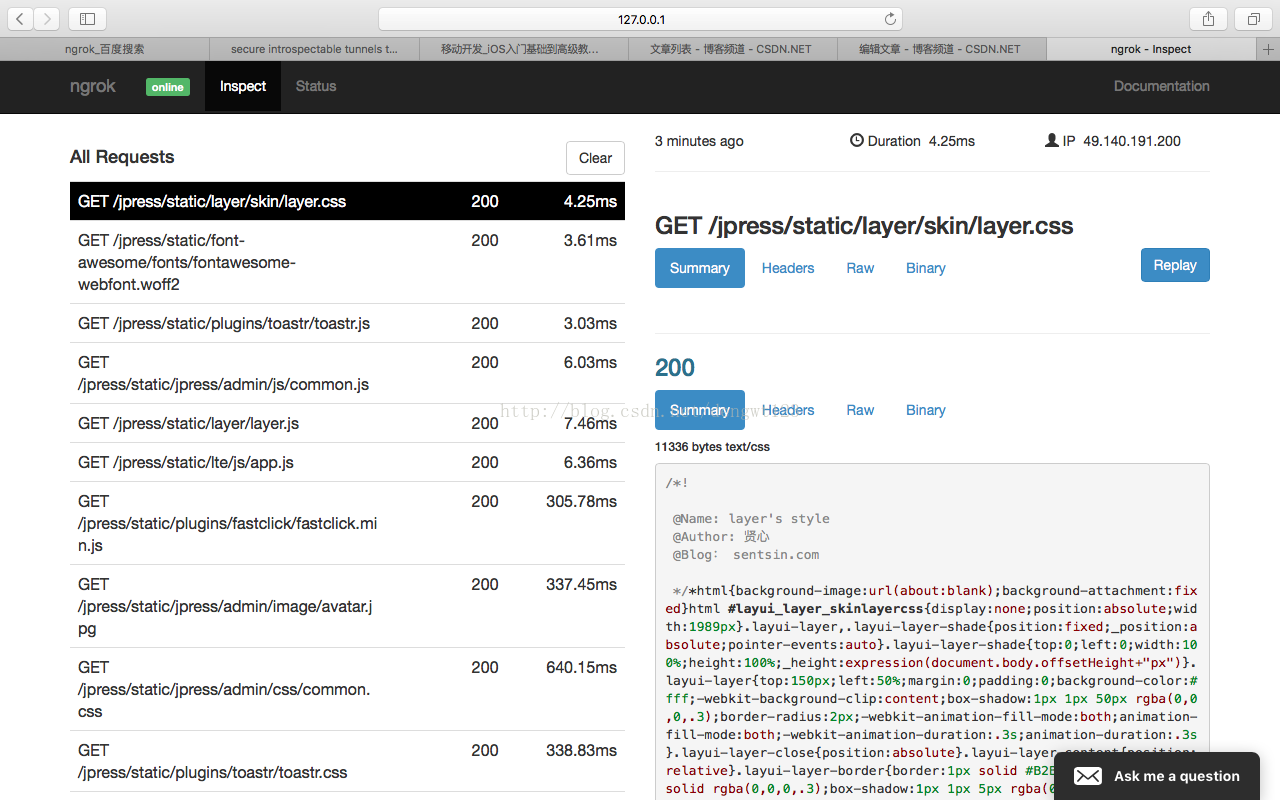Select the fastclick.min.js request row
Screen dimensions: 1280x800
click(347, 523)
